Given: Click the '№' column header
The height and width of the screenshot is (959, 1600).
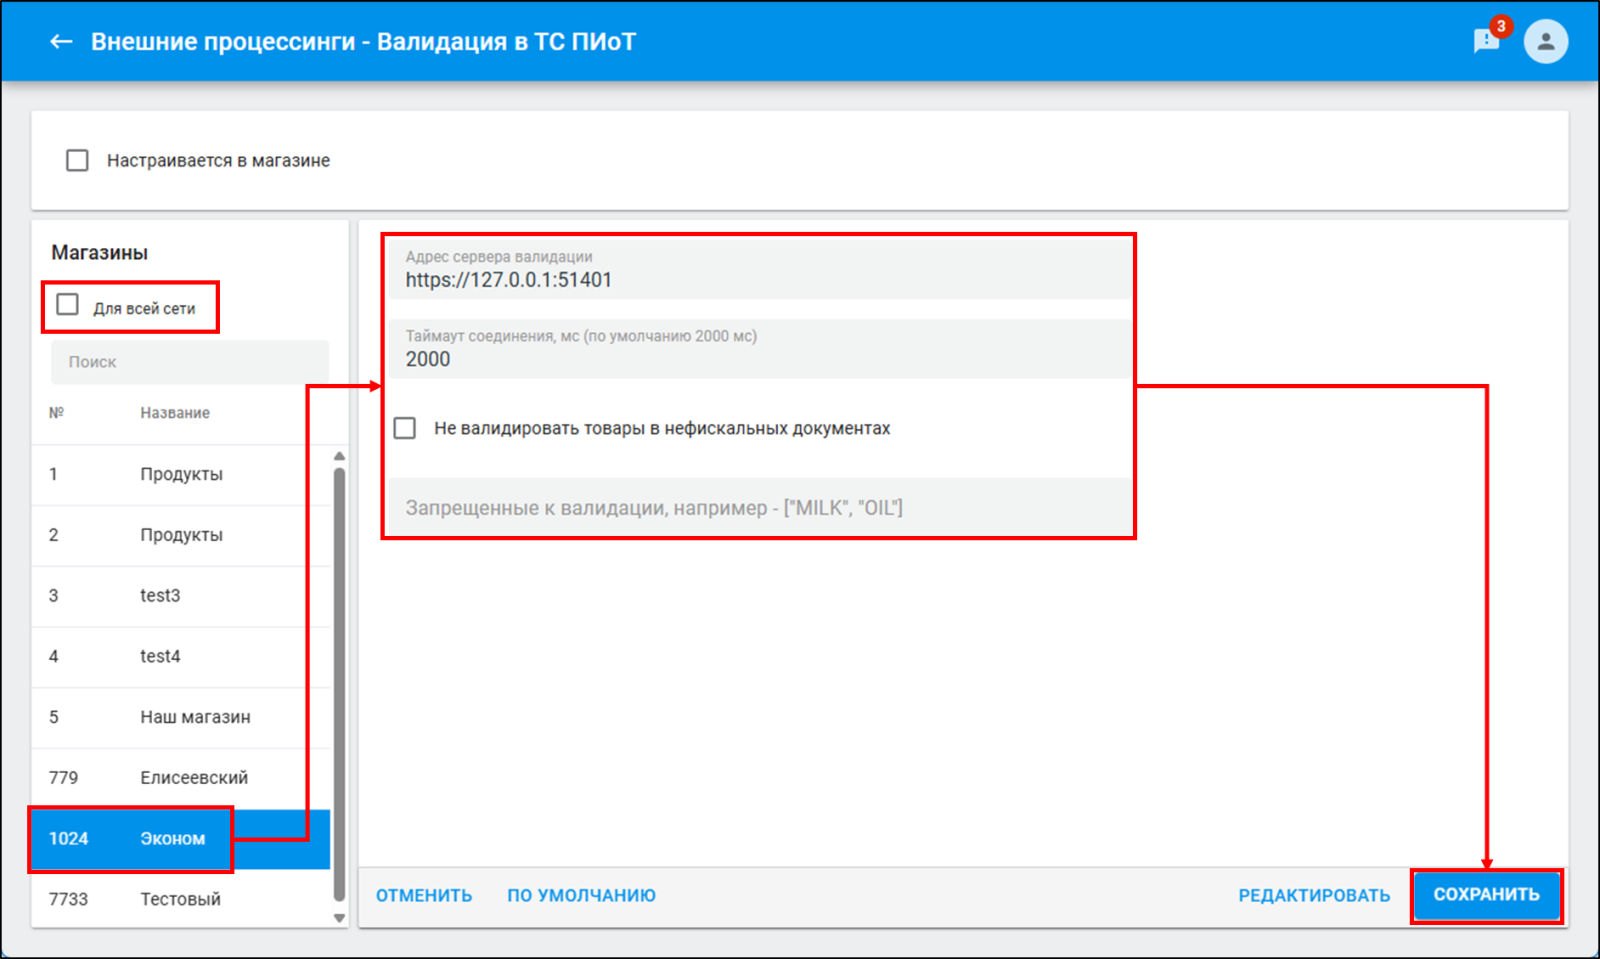Looking at the screenshot, I should click(x=56, y=413).
